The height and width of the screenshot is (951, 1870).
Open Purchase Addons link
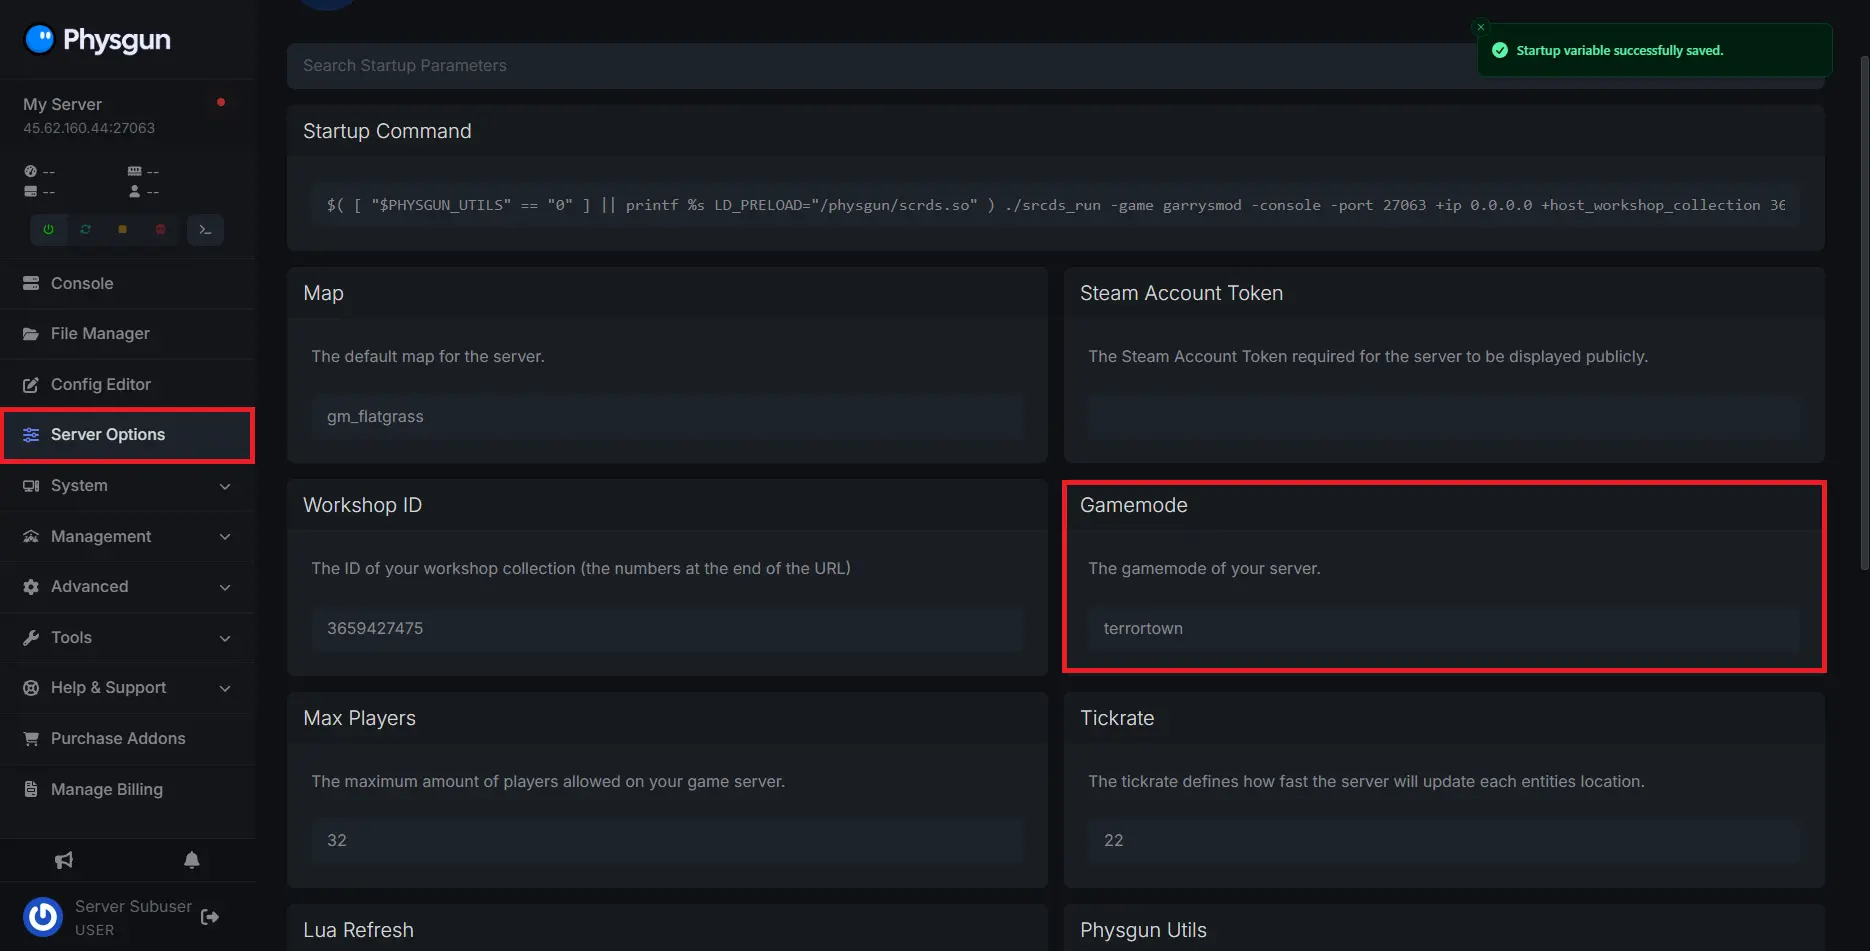pos(118,739)
